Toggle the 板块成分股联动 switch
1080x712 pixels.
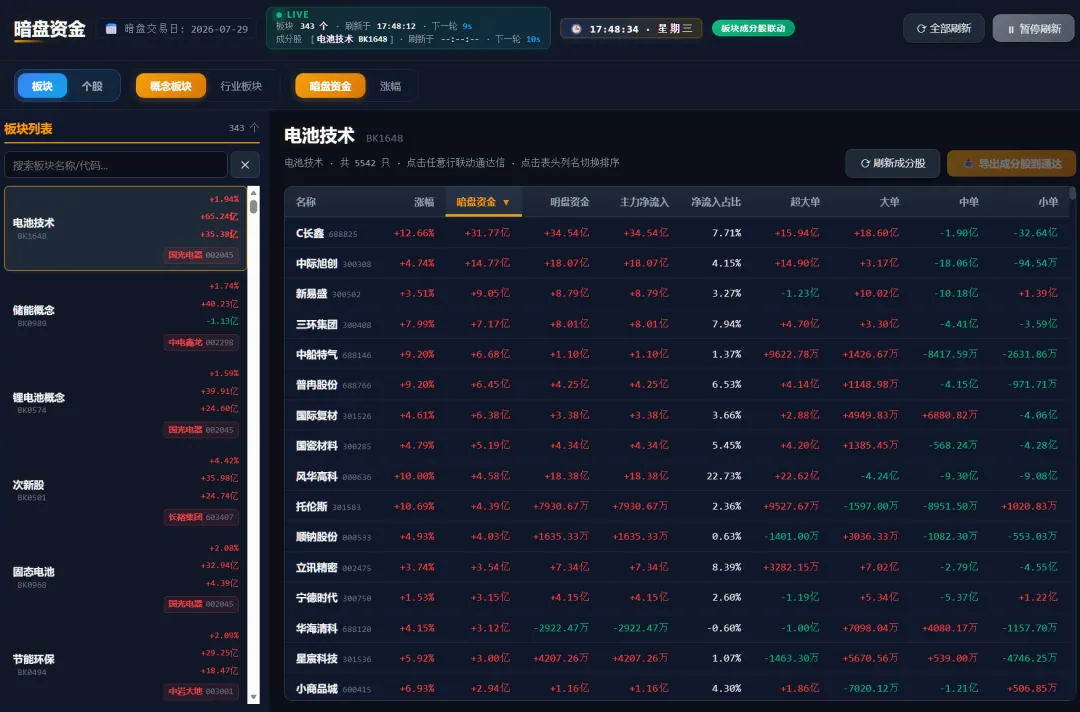[x=753, y=28]
